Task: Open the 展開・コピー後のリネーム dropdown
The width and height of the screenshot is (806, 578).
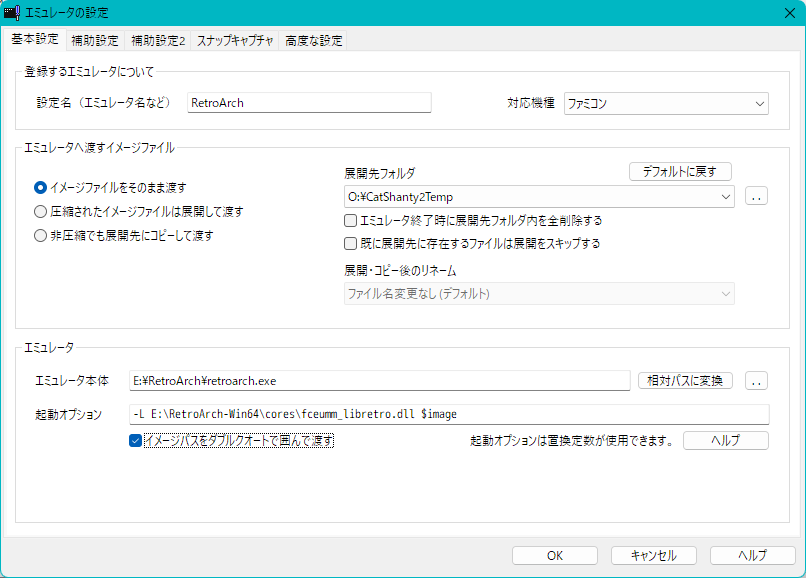Action: (x=539, y=294)
